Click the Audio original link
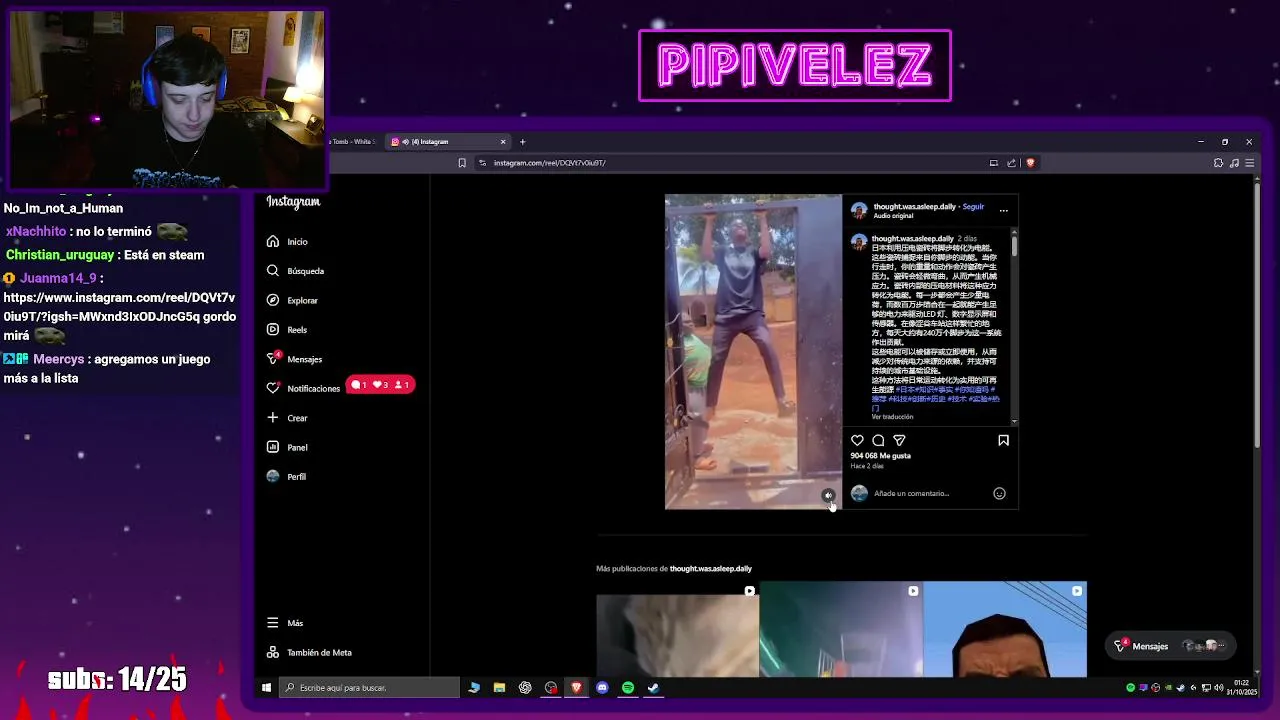This screenshot has height=720, width=1280. pos(893,216)
